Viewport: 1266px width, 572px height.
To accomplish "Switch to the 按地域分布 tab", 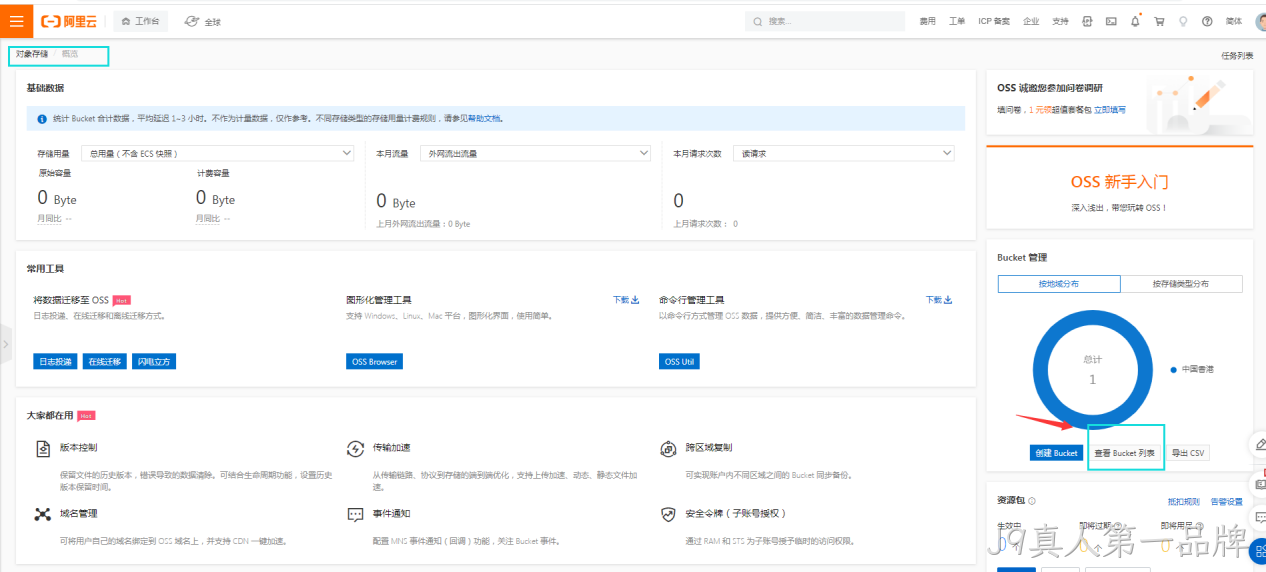I will point(1059,284).
